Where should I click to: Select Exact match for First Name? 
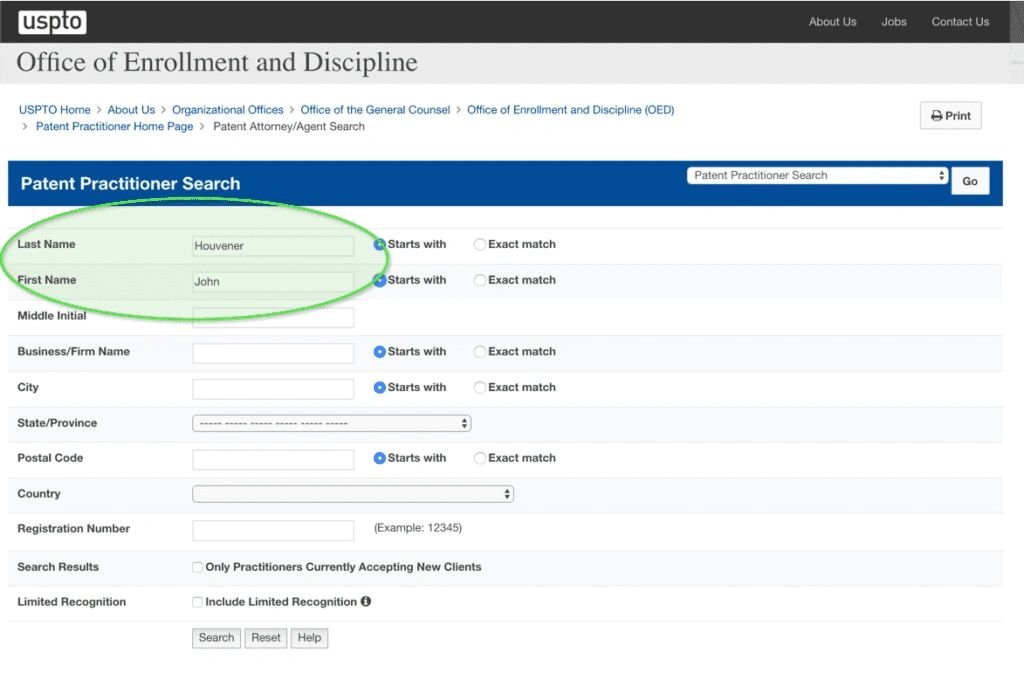(x=480, y=280)
